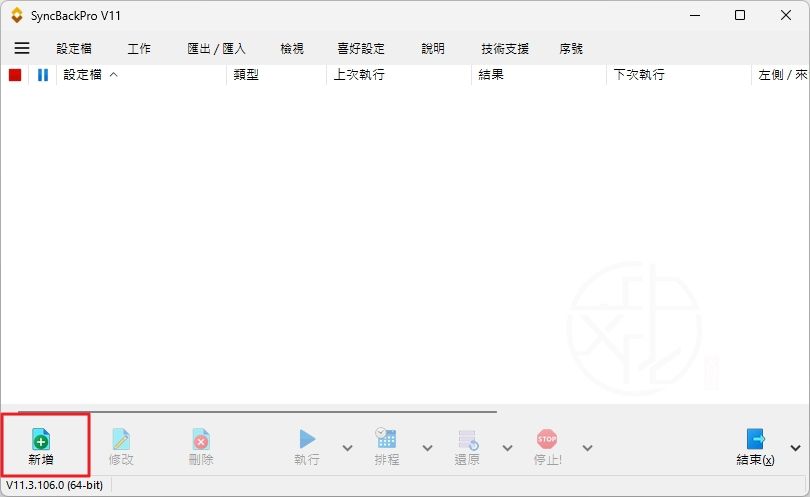
Task: Click the 結束 (Exit) icon
Action: click(755, 439)
